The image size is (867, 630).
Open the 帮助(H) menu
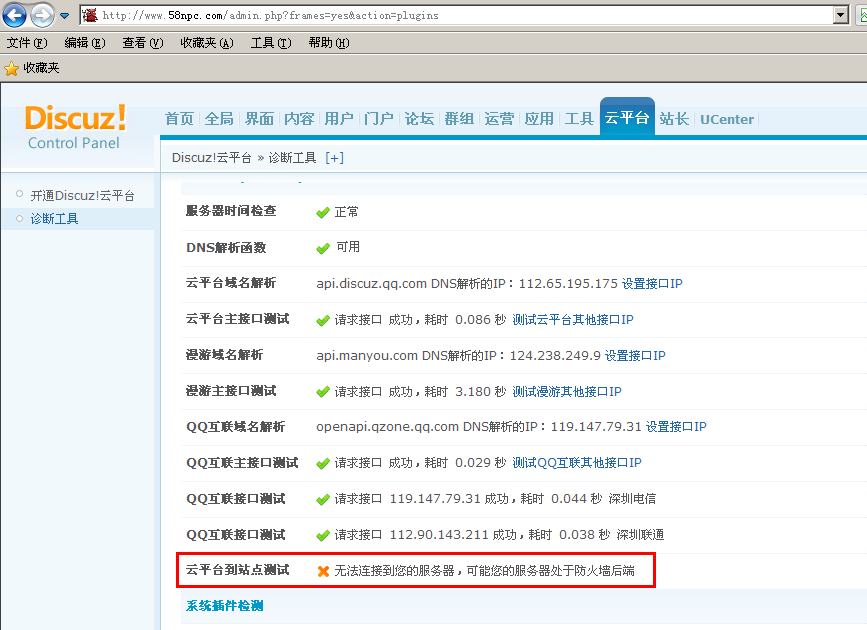click(x=329, y=43)
